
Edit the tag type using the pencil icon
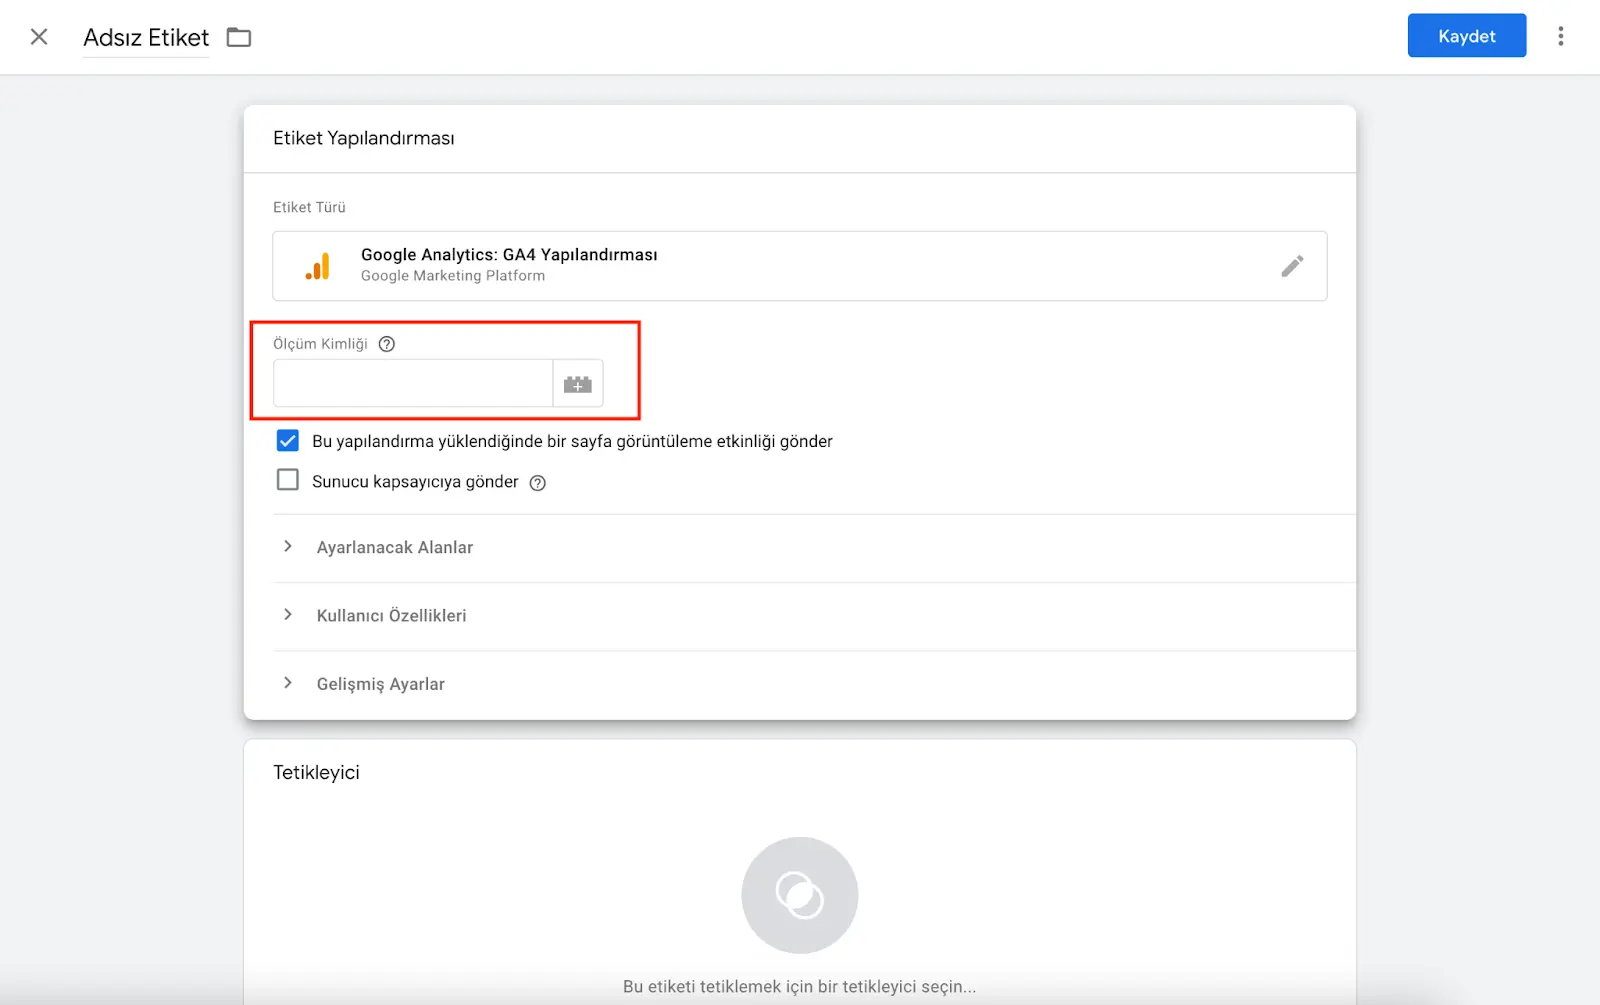coord(1292,266)
